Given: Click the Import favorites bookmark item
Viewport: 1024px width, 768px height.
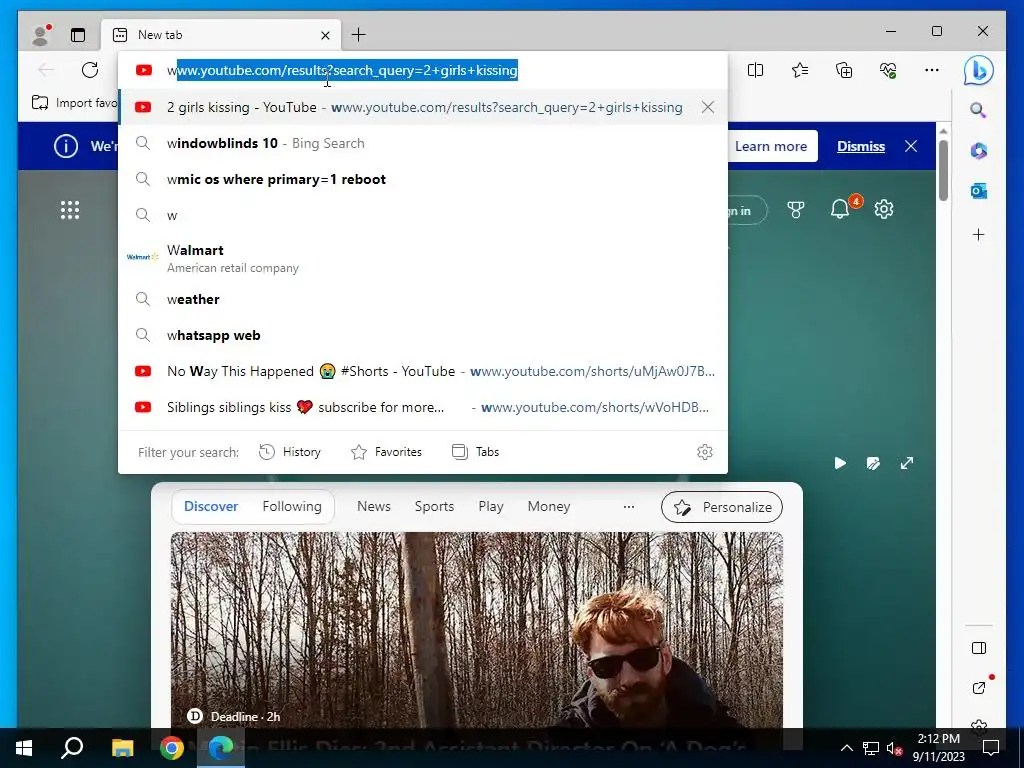Looking at the screenshot, I should pos(74,103).
